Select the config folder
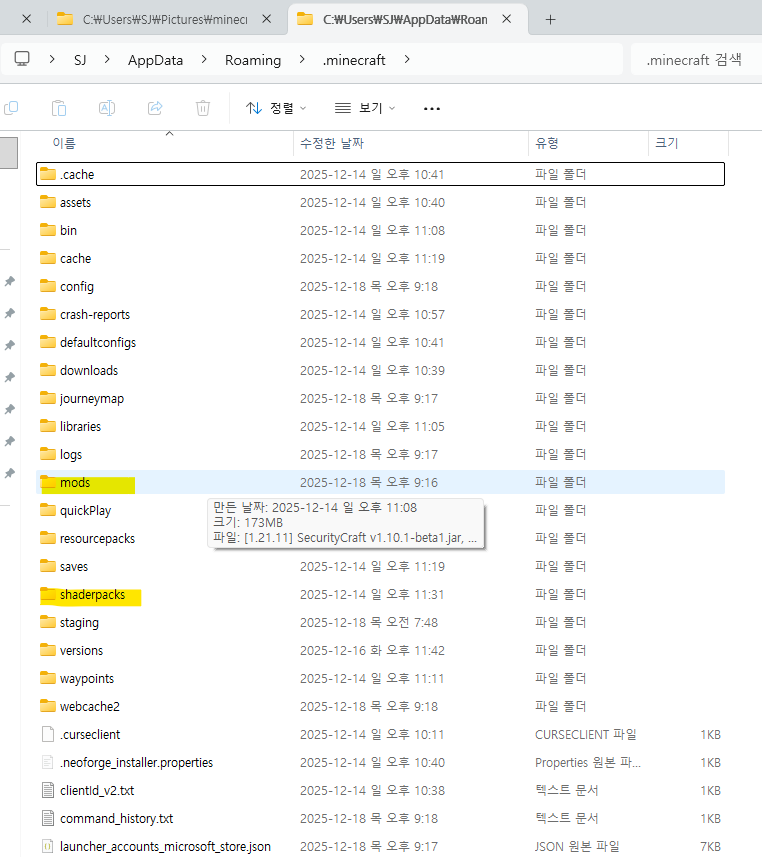 [x=380, y=286]
